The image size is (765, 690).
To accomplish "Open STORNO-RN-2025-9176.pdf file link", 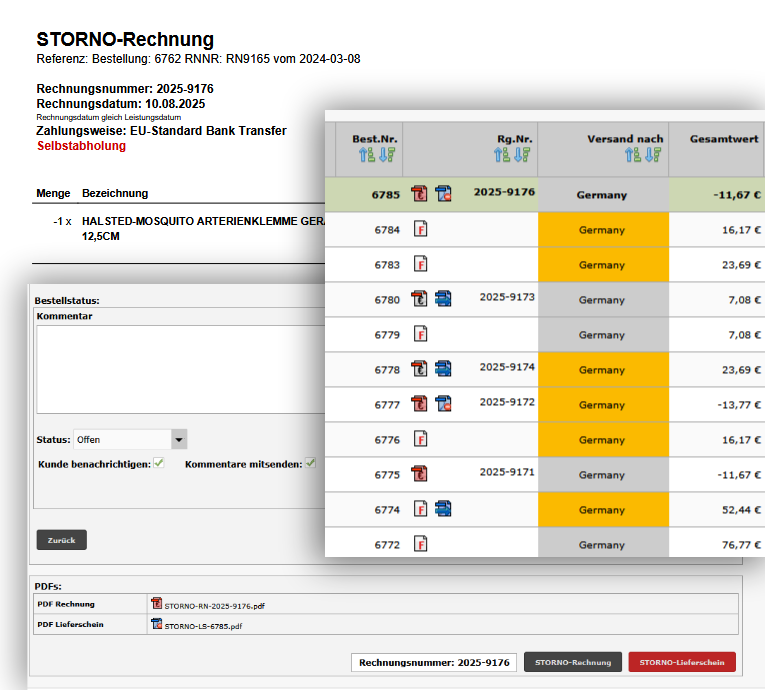I will (x=214, y=605).
